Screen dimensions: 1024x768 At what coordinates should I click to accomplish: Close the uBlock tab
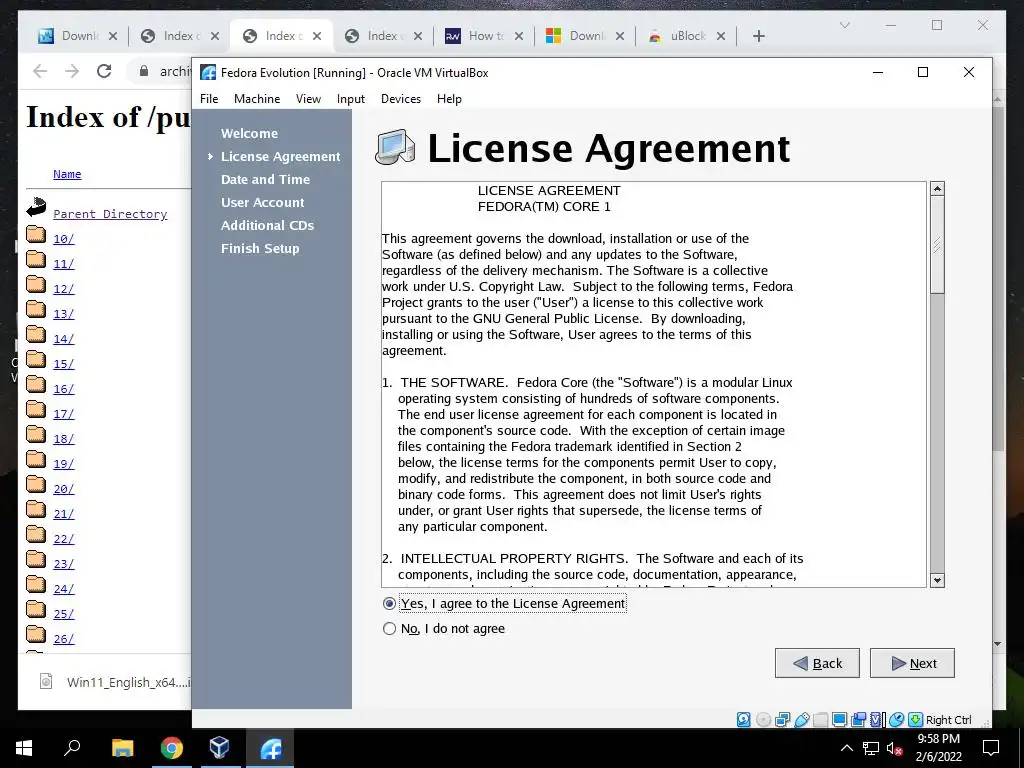[x=721, y=36]
